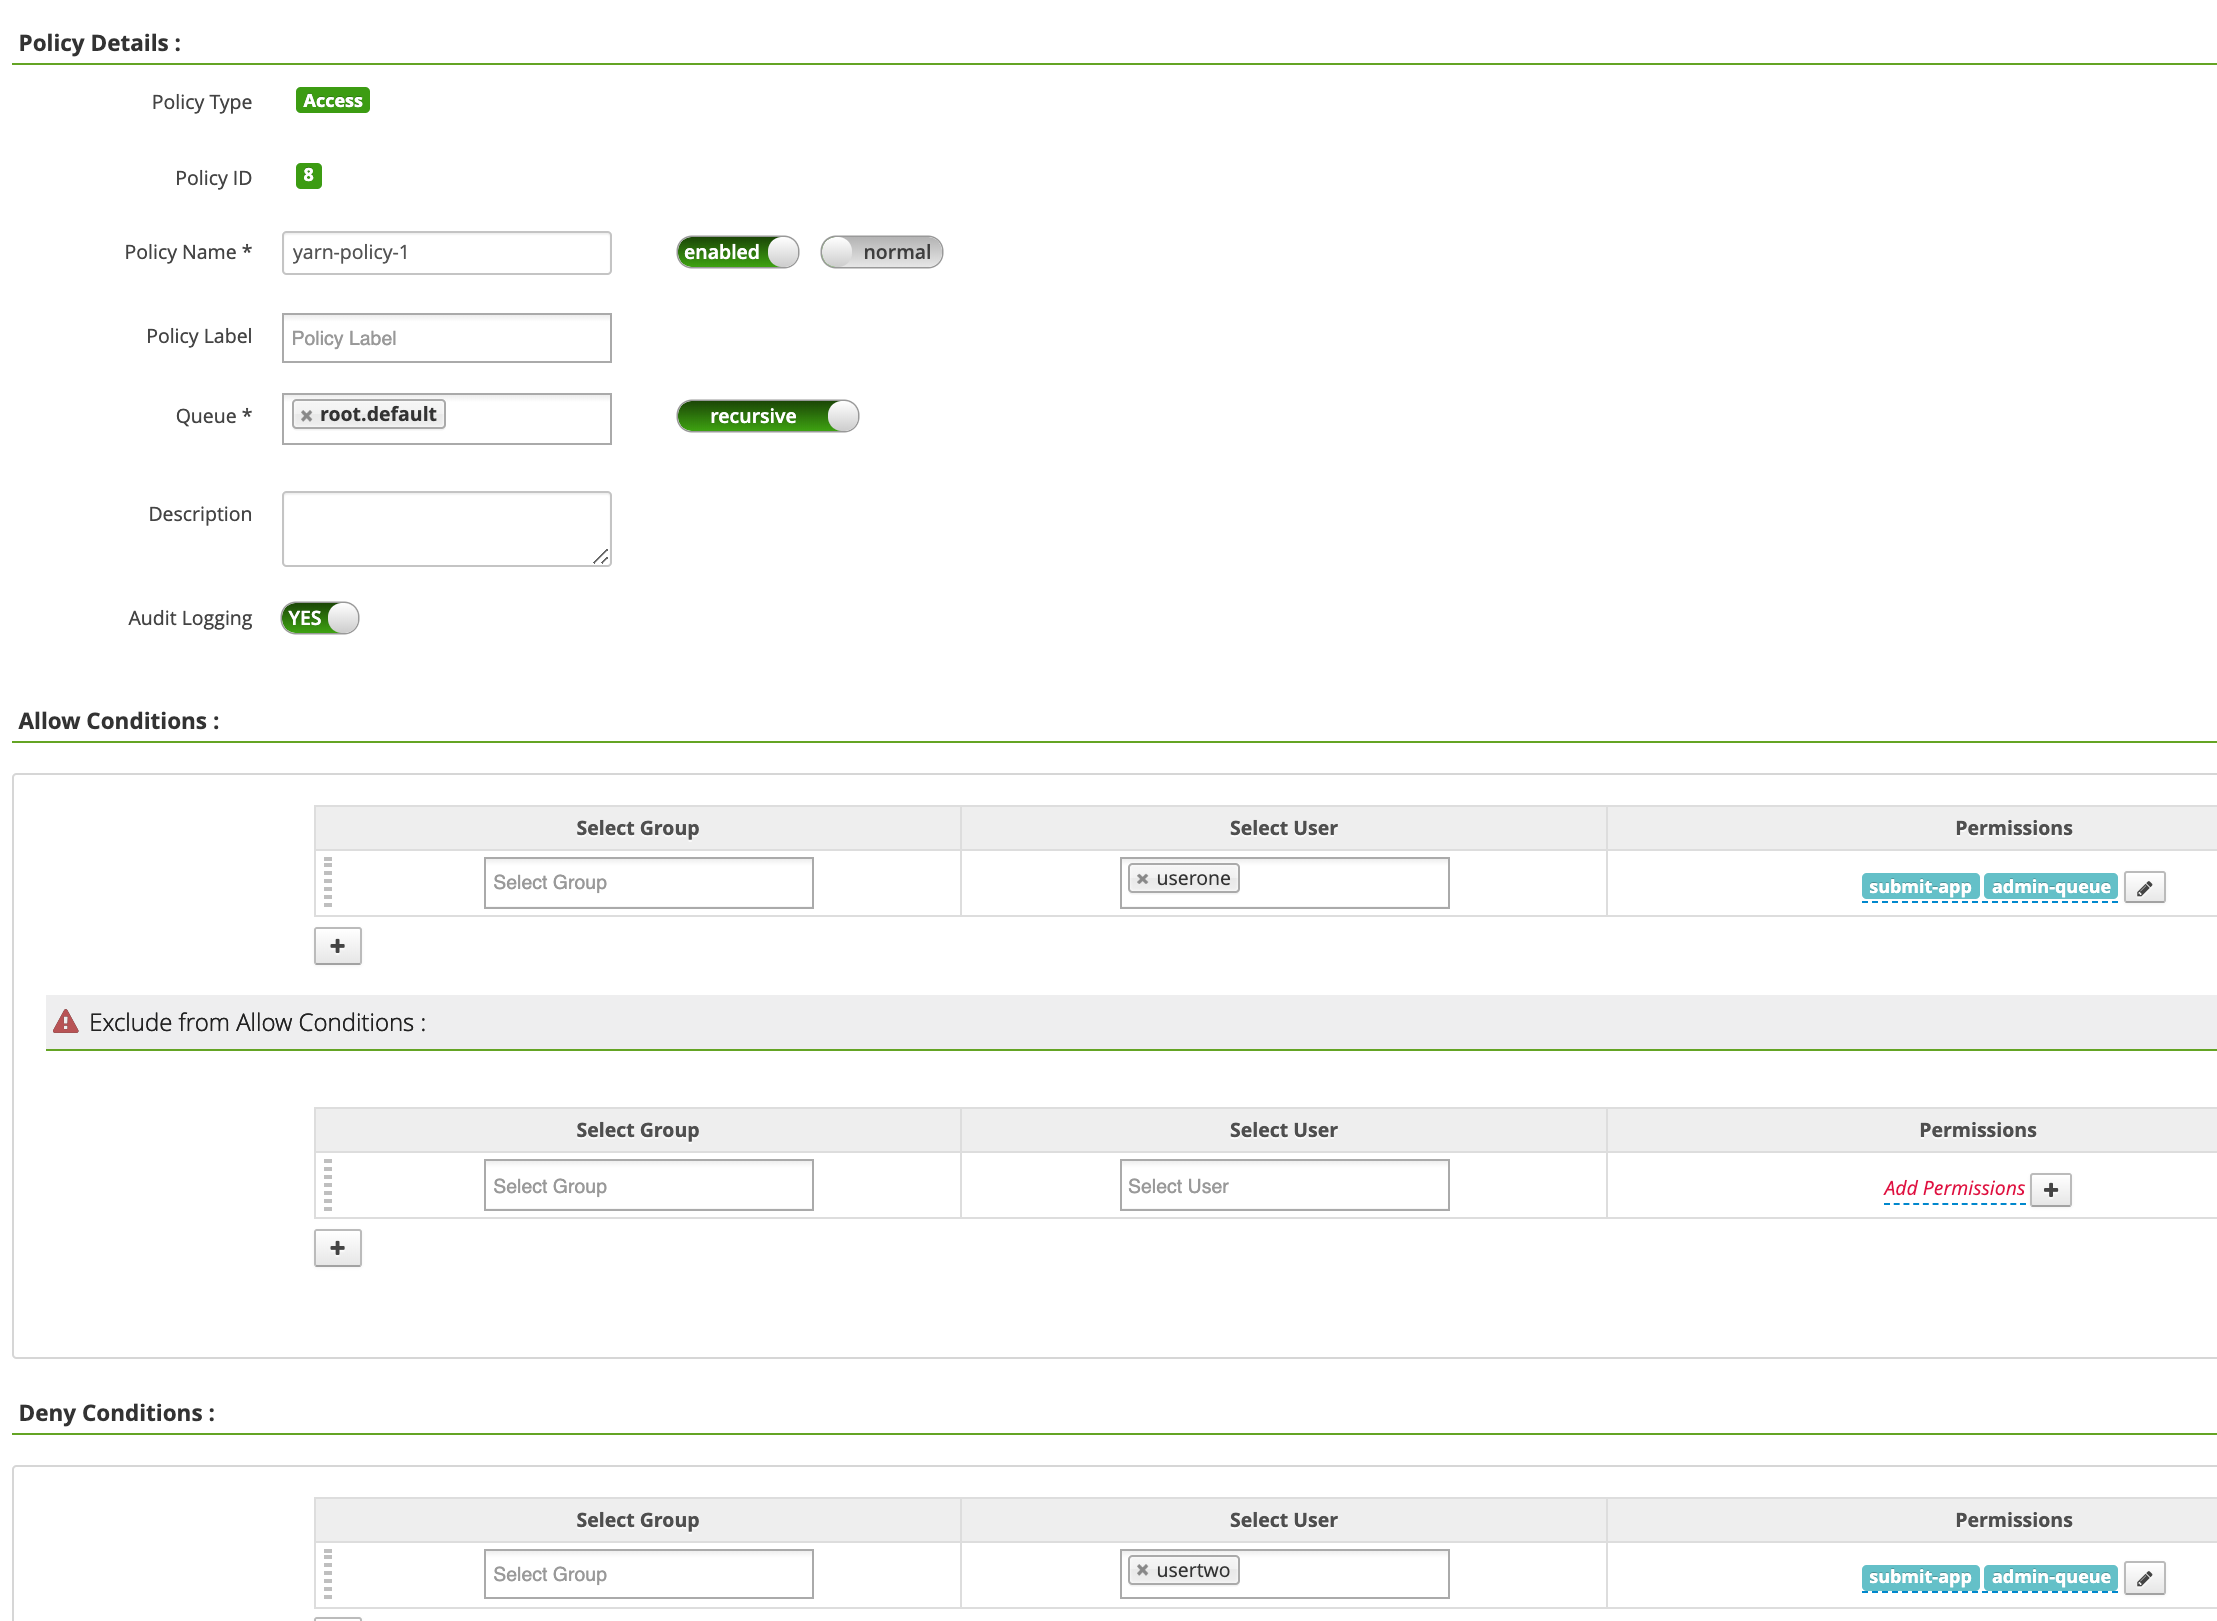Add new row under Exclude from Allow
Image resolution: width=2217 pixels, height=1621 pixels.
(x=337, y=1248)
